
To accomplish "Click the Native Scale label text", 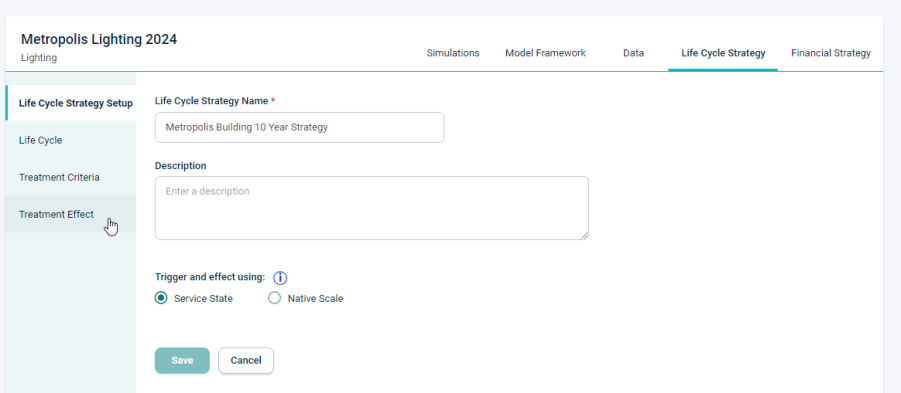I will [x=315, y=299].
